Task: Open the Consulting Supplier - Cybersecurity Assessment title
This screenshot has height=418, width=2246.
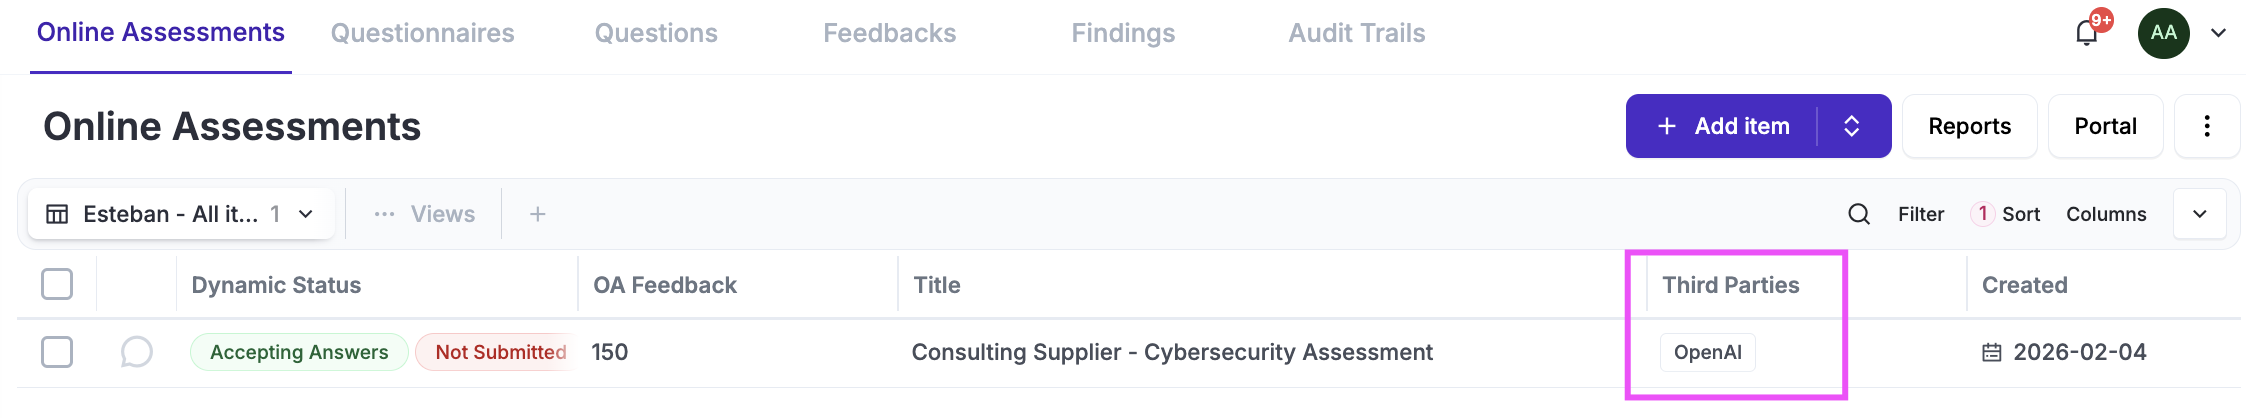Action: 1172,352
